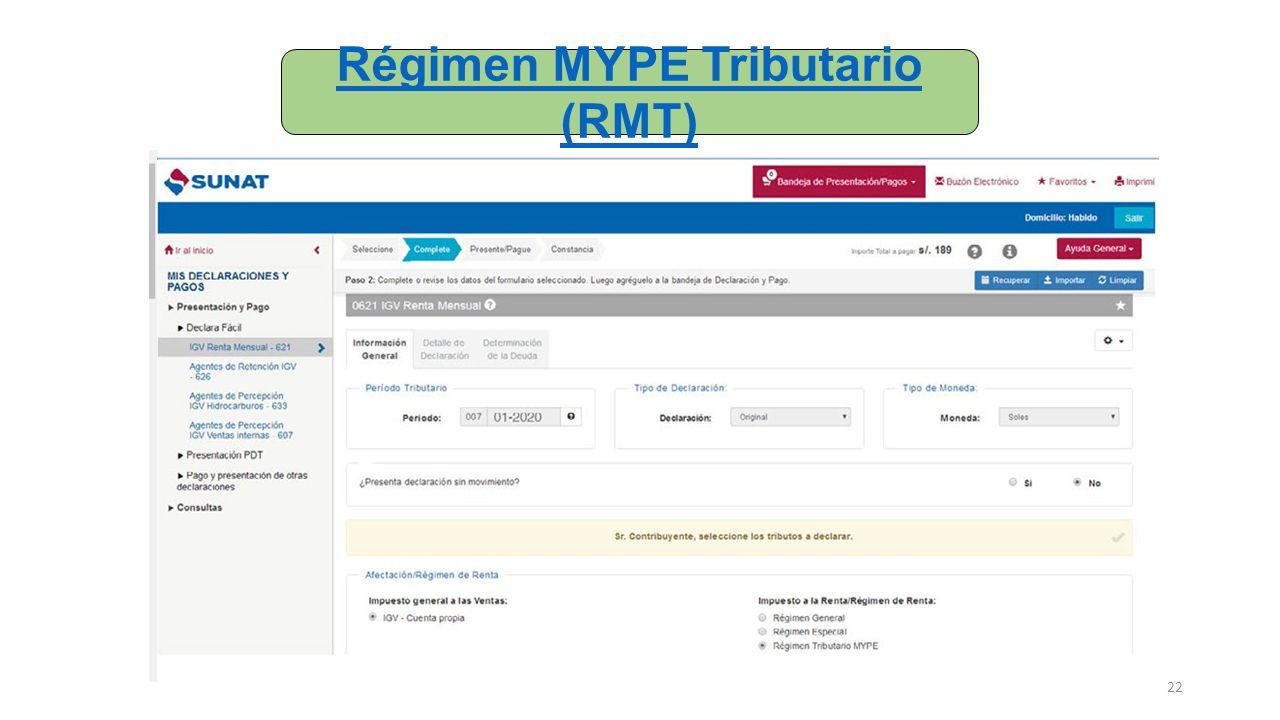Select Régimen Especial radio option

tap(762, 632)
